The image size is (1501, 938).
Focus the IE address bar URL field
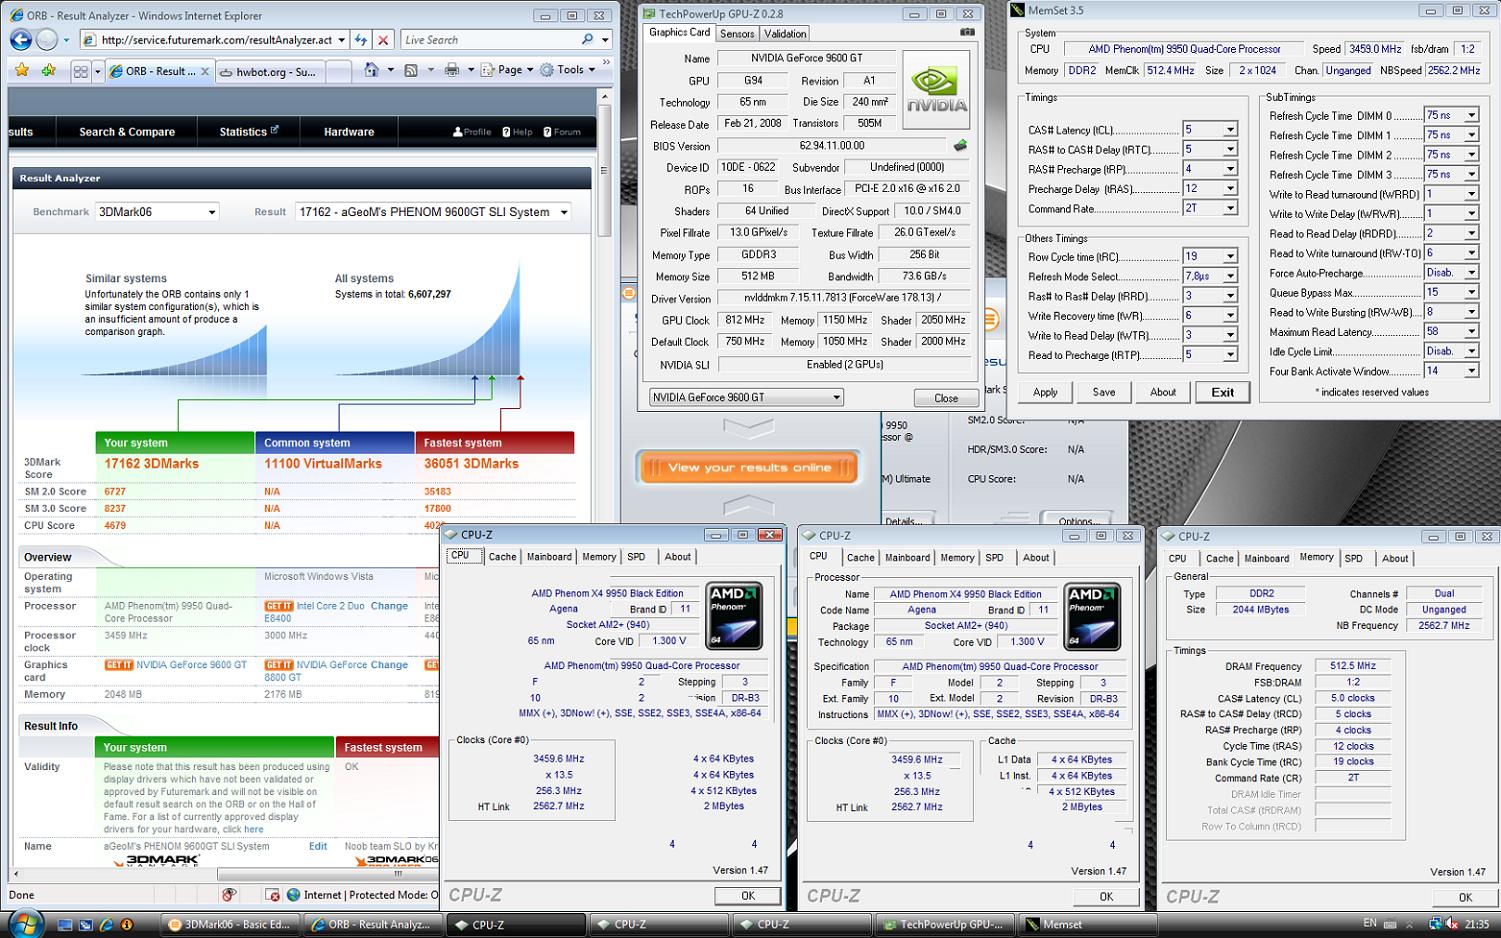click(x=216, y=40)
